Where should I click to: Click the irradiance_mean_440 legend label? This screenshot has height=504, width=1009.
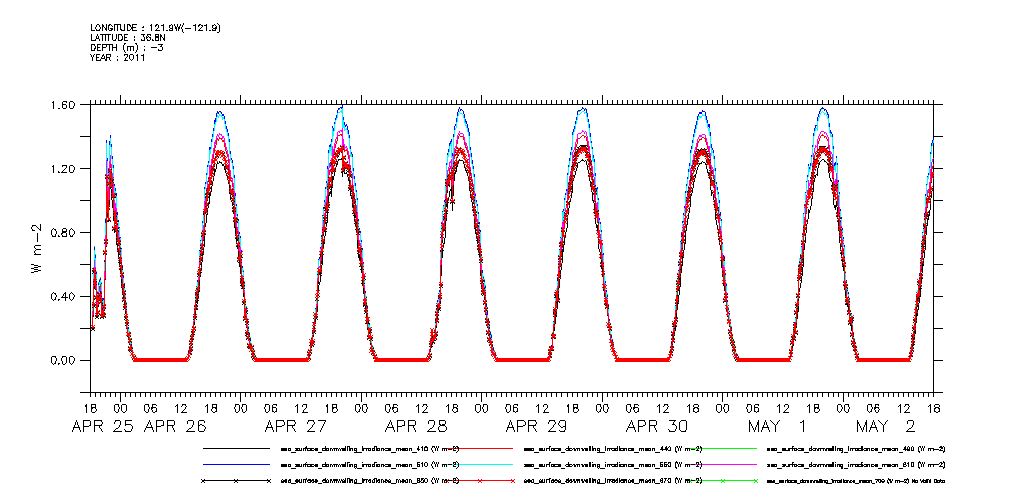pos(613,448)
